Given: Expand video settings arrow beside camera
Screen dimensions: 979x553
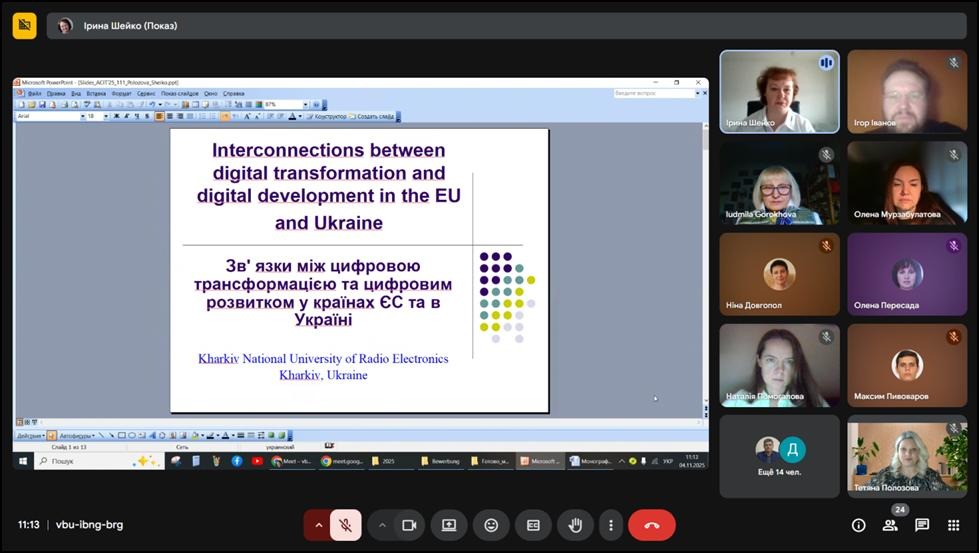Looking at the screenshot, I should (382, 525).
